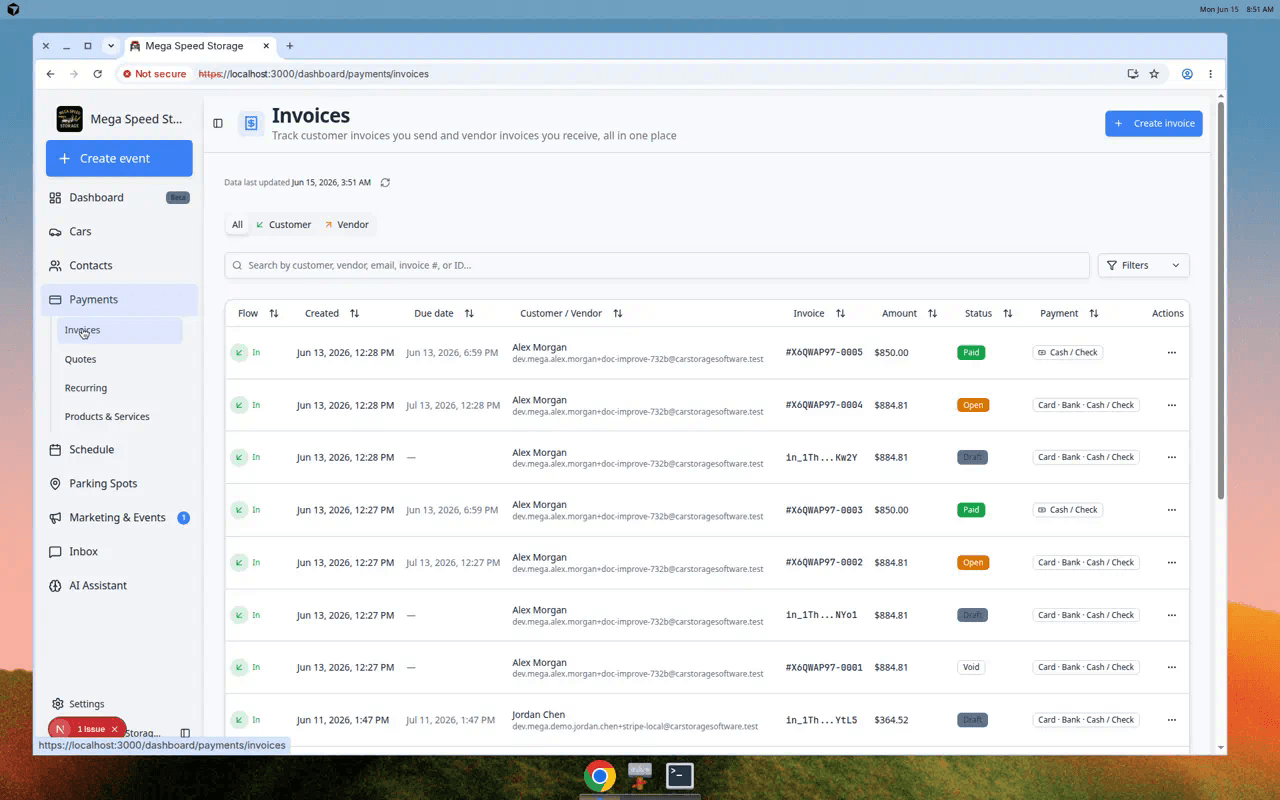The height and width of the screenshot is (800, 1280).
Task: Open Schedule in sidebar
Action: pos(119,450)
